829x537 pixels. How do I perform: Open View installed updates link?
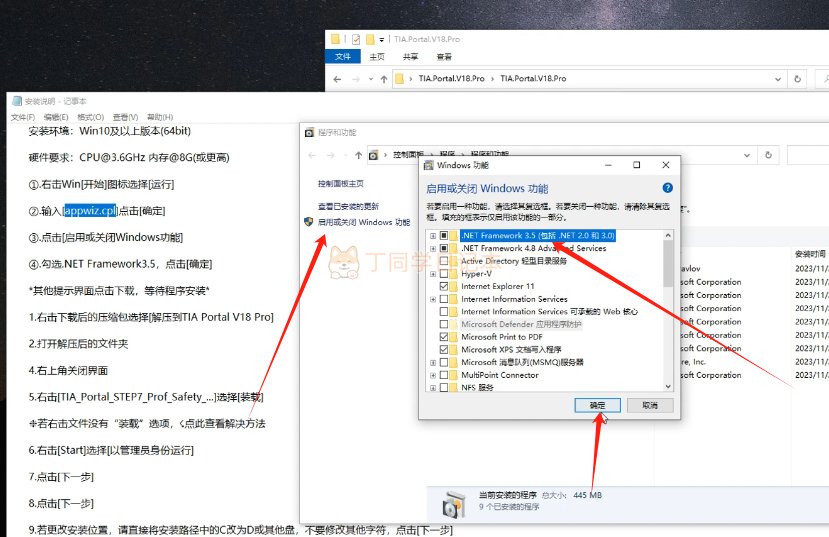click(x=348, y=206)
